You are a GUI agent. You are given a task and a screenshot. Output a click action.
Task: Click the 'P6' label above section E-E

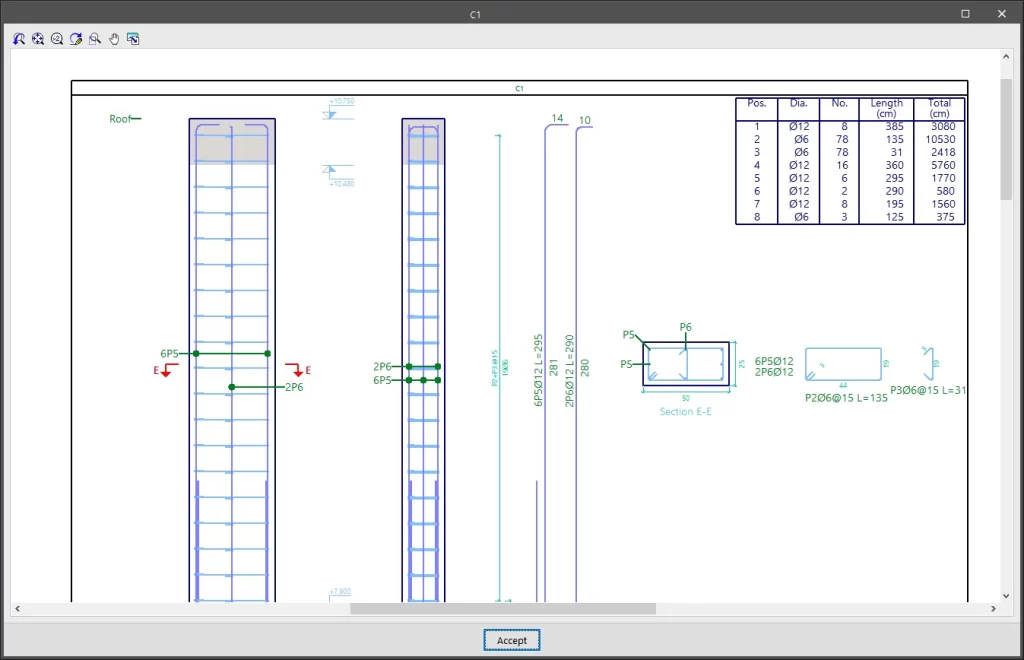pyautogui.click(x=685, y=327)
